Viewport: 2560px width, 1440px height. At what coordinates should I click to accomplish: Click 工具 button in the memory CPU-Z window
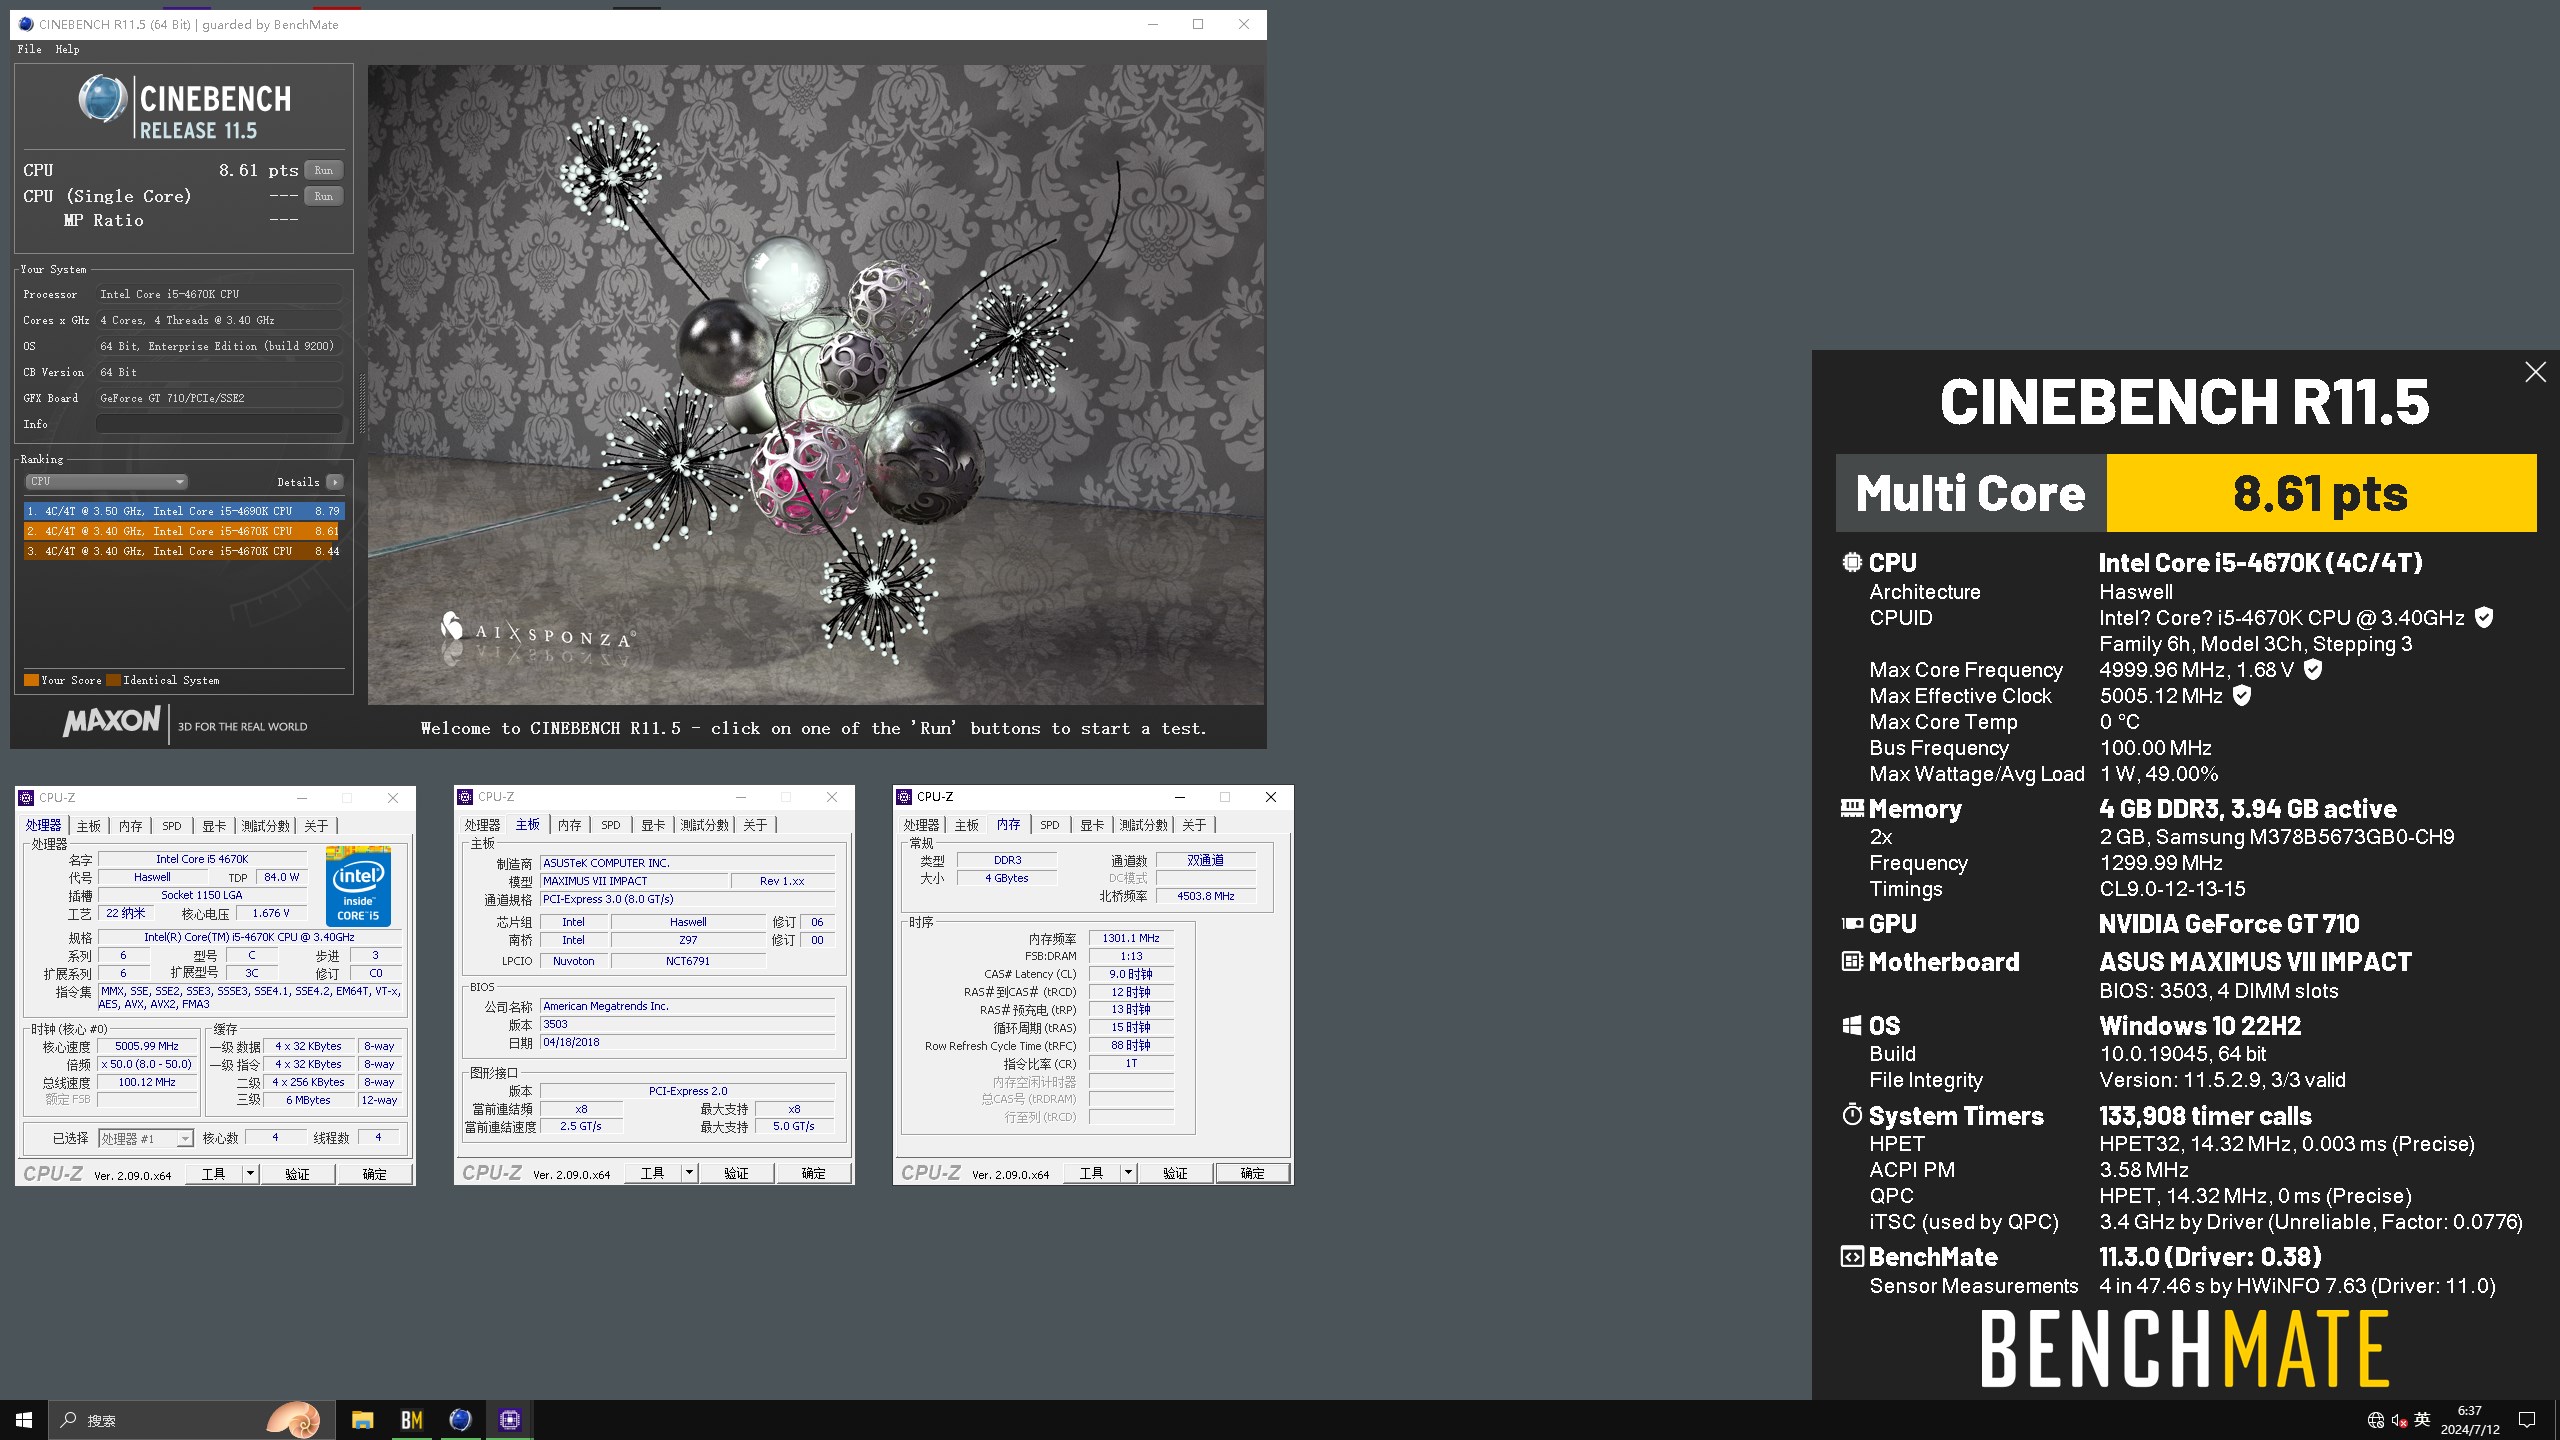point(1091,1173)
